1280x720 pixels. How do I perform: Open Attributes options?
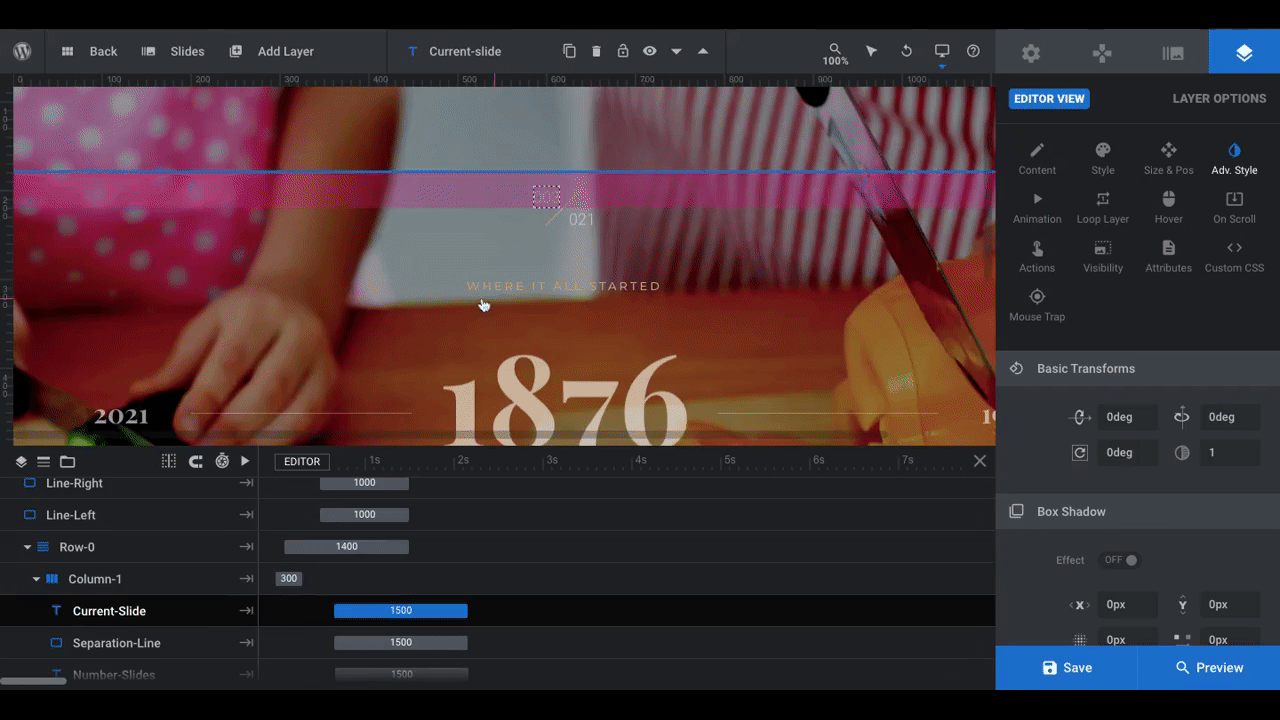(1168, 256)
